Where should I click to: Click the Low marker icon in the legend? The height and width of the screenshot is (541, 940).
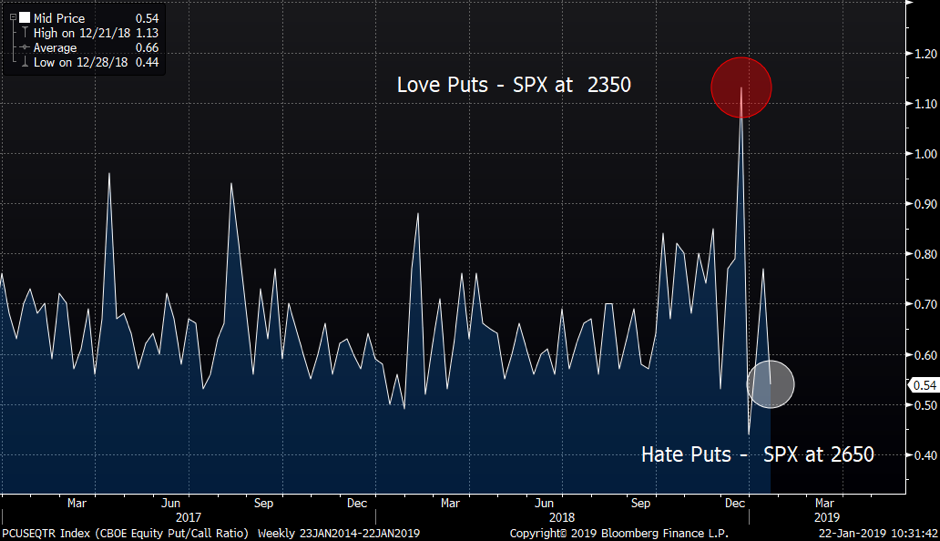[25, 62]
